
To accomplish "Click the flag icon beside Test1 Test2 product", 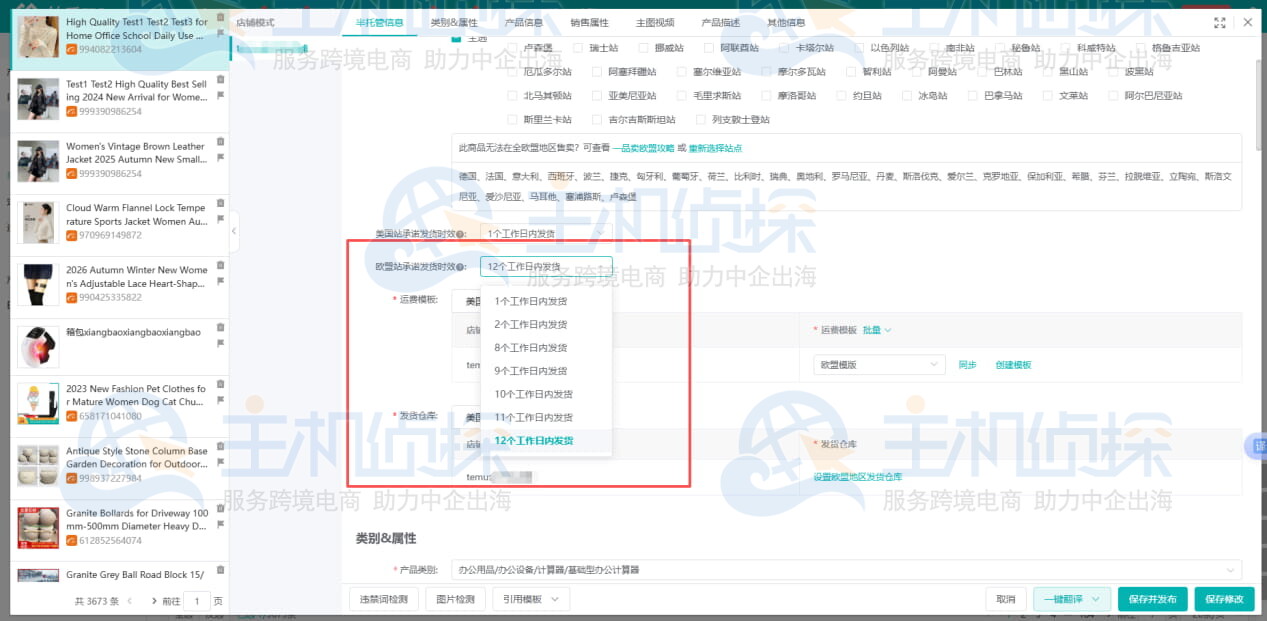I will coord(221,93).
